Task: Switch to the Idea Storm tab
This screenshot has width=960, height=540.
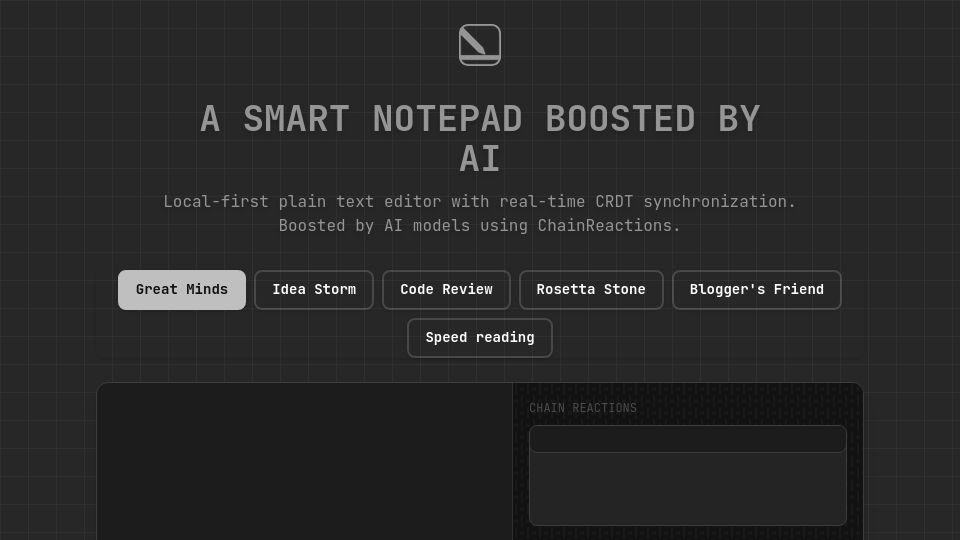Action: [x=314, y=290]
